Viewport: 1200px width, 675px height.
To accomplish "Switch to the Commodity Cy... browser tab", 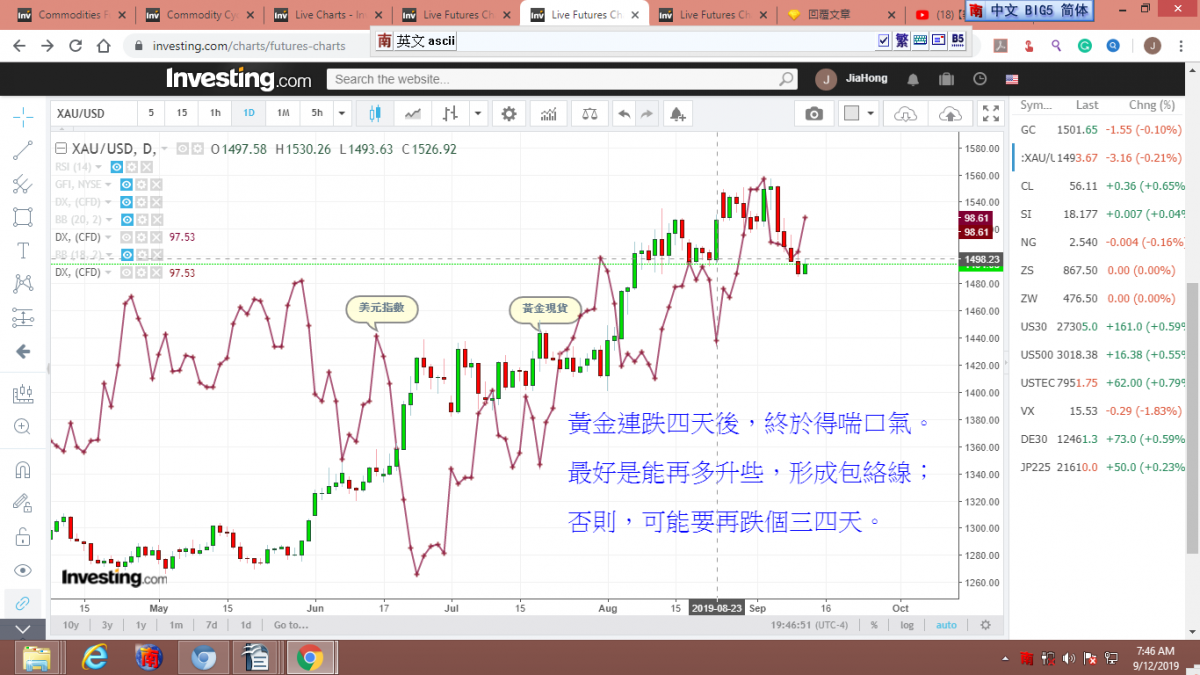I will 199,15.
